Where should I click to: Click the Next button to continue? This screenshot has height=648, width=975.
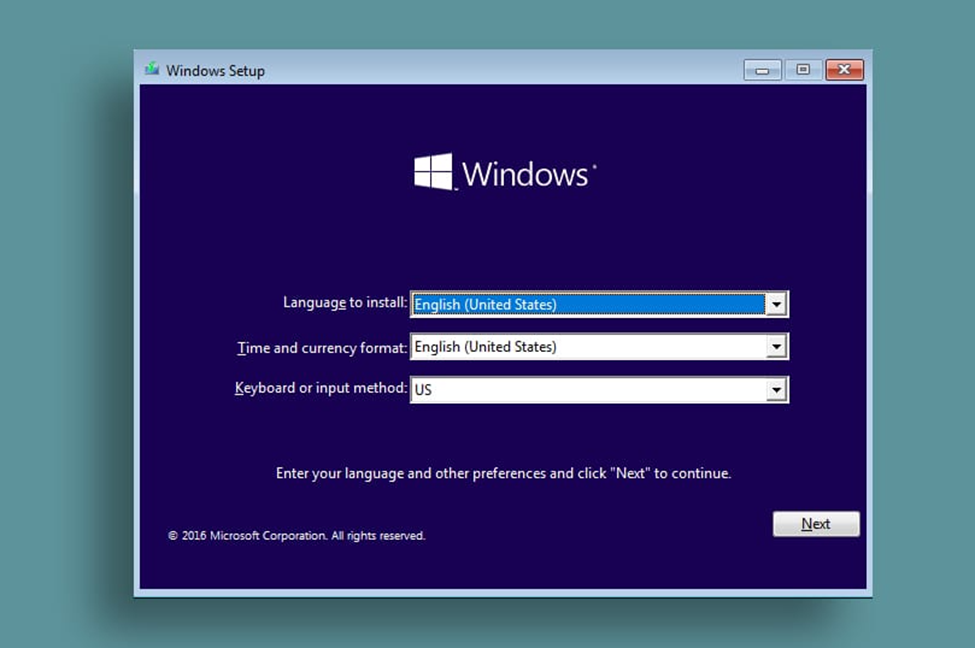click(816, 524)
